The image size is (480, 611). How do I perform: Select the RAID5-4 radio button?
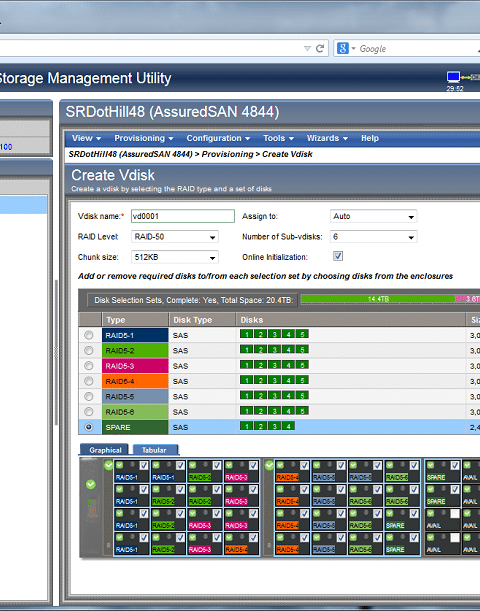tap(89, 381)
